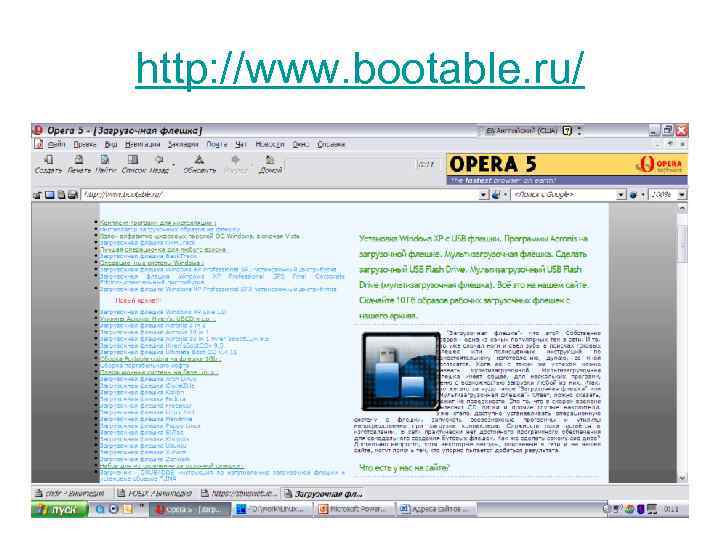This screenshot has width=720, height=540.
Task: Click the Пуск start button
Action: (x=60, y=509)
